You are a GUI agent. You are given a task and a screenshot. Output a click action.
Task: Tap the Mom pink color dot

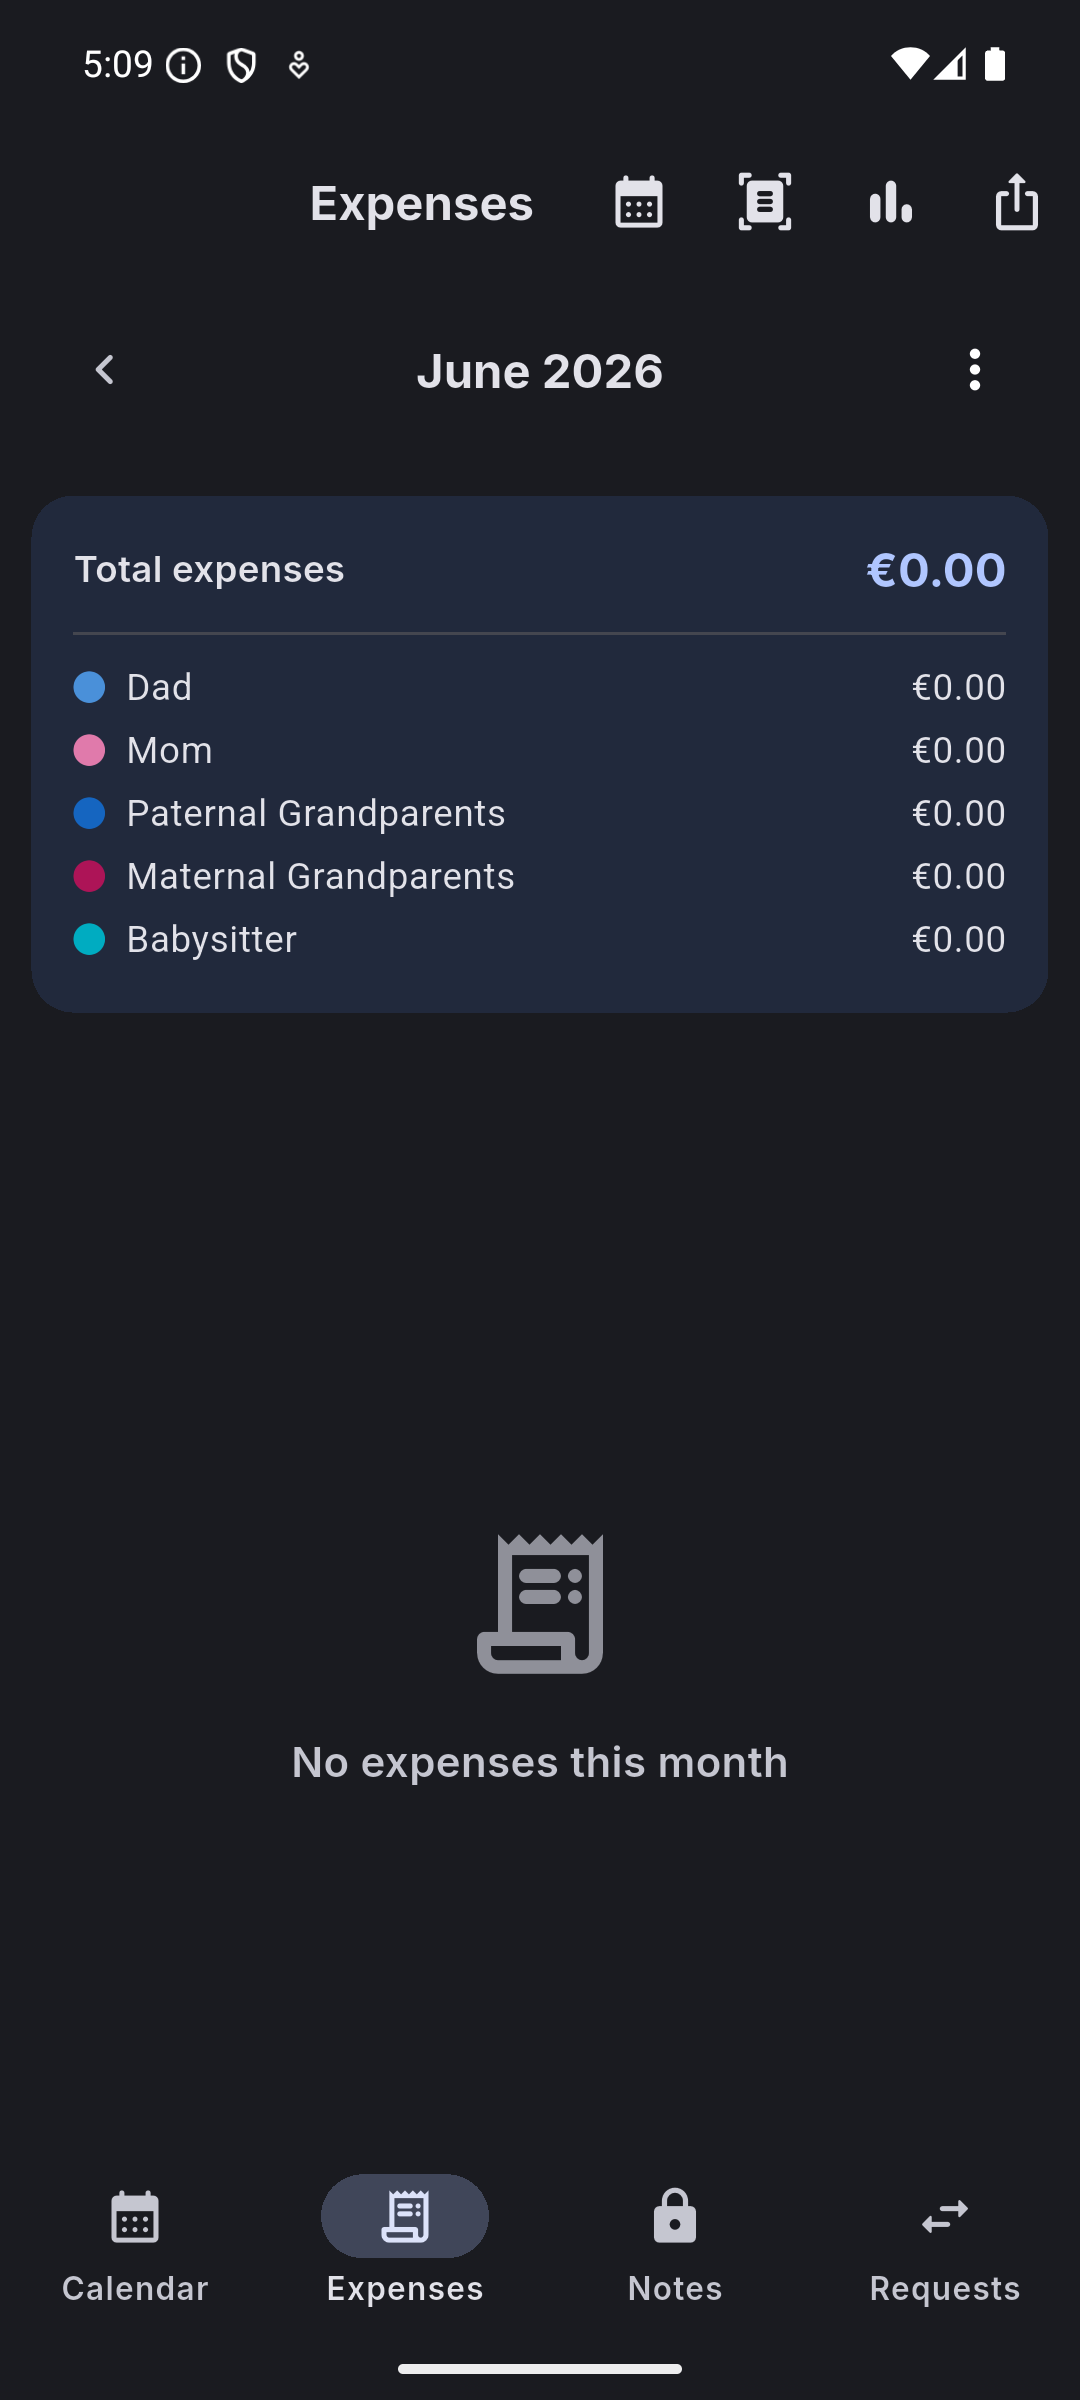[89, 751]
